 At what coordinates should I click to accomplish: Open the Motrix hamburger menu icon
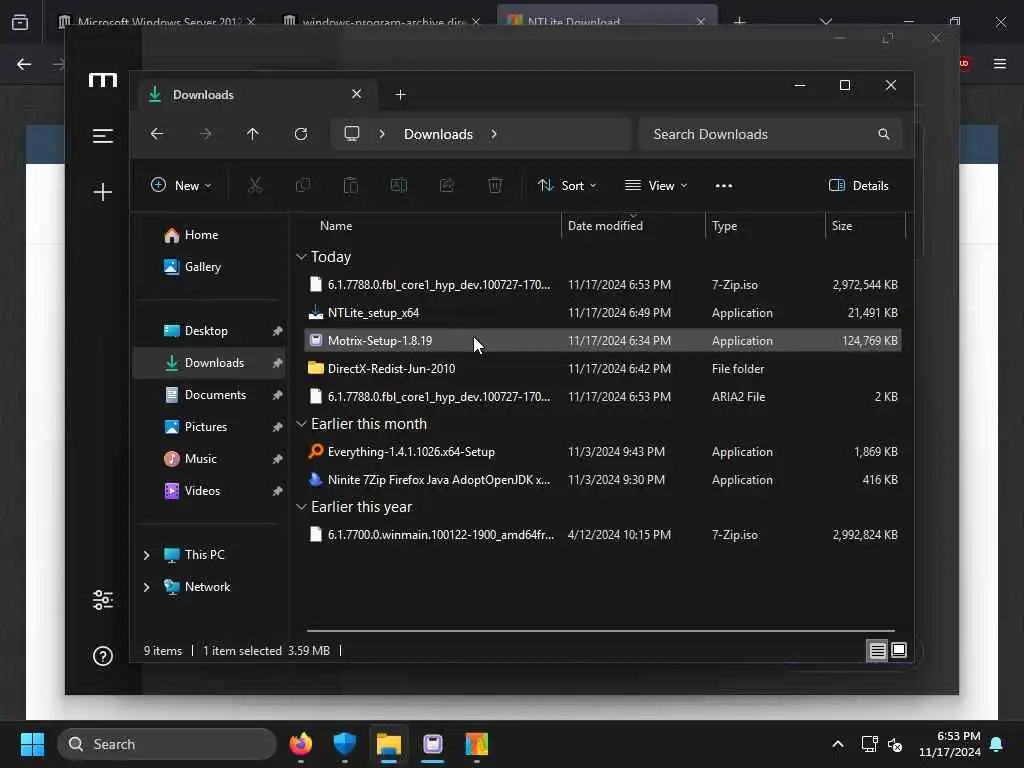103,136
